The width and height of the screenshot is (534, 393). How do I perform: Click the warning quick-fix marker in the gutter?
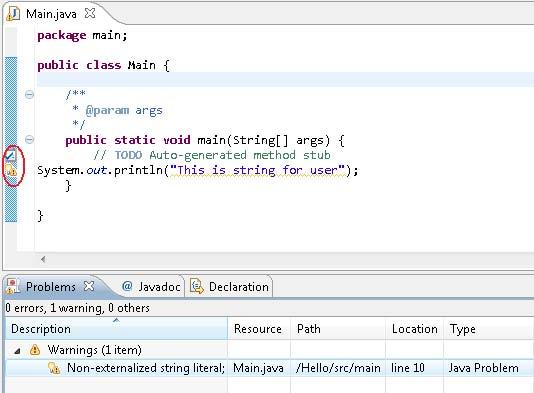(x=11, y=170)
